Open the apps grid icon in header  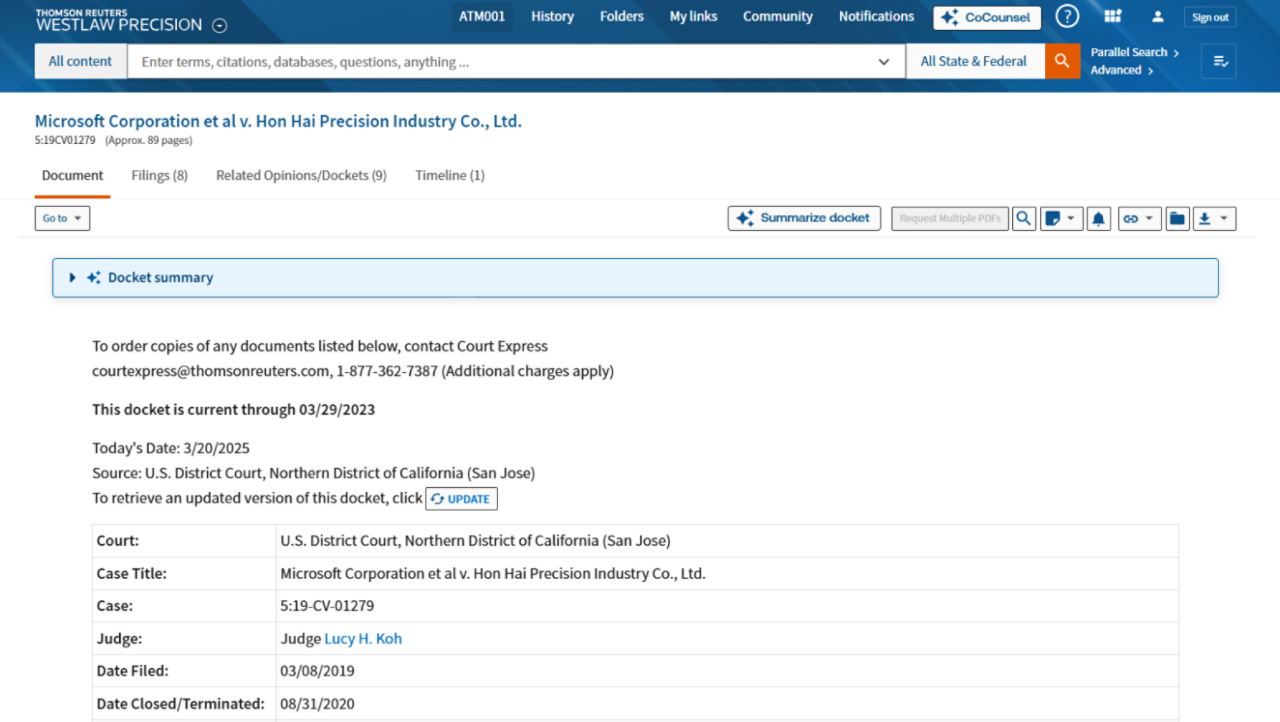pos(1112,17)
